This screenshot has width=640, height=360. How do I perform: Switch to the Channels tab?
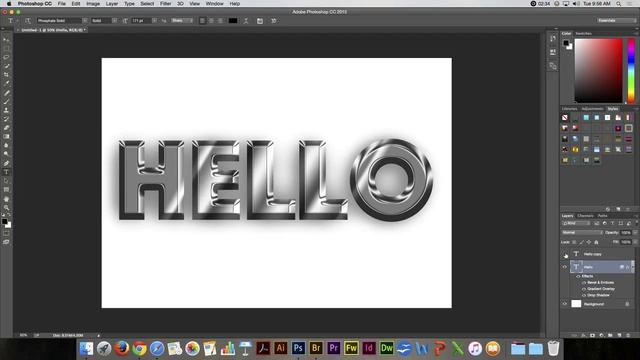pos(585,216)
